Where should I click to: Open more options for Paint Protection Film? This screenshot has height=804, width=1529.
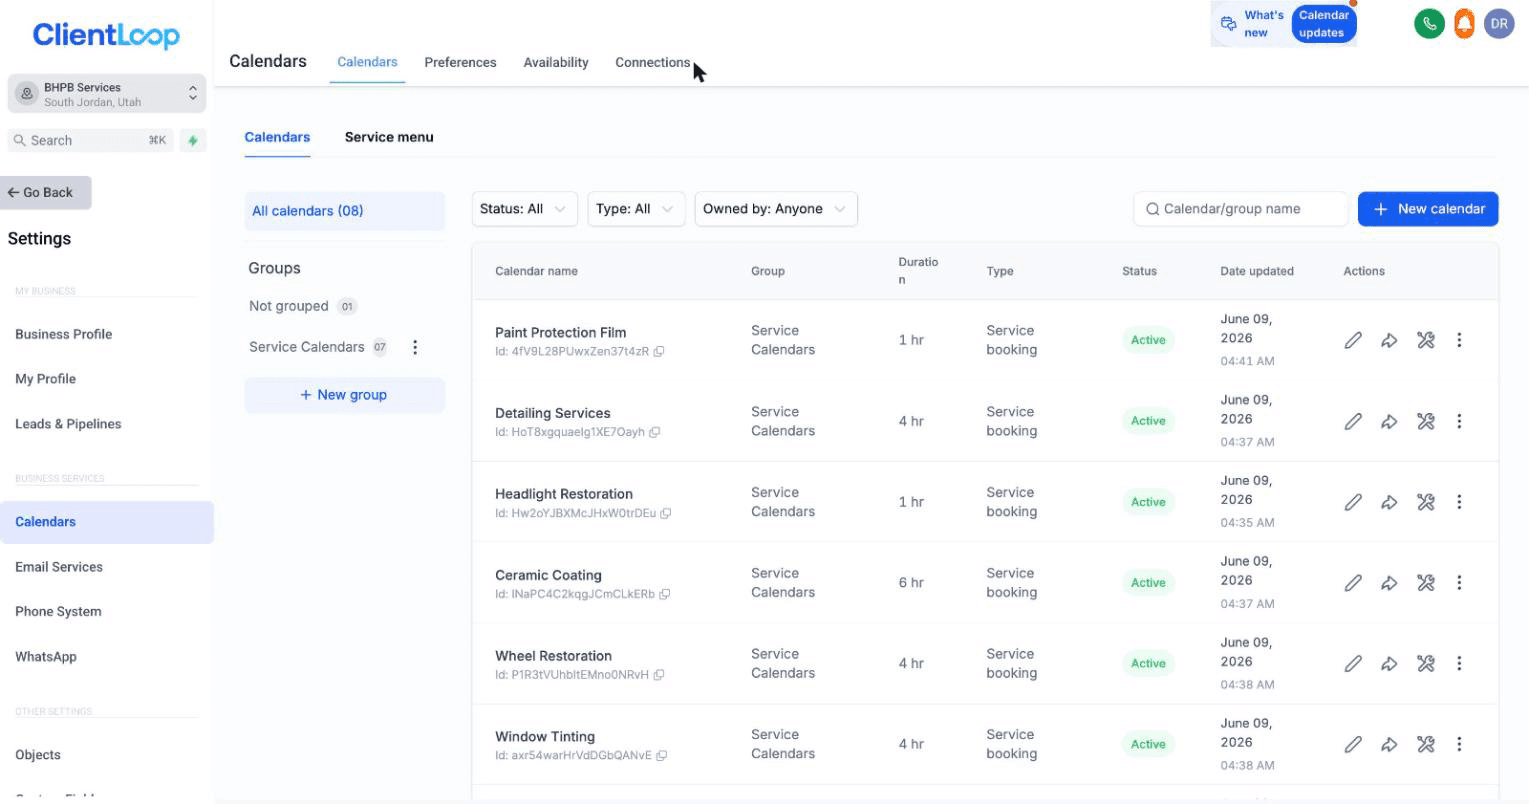coord(1459,340)
